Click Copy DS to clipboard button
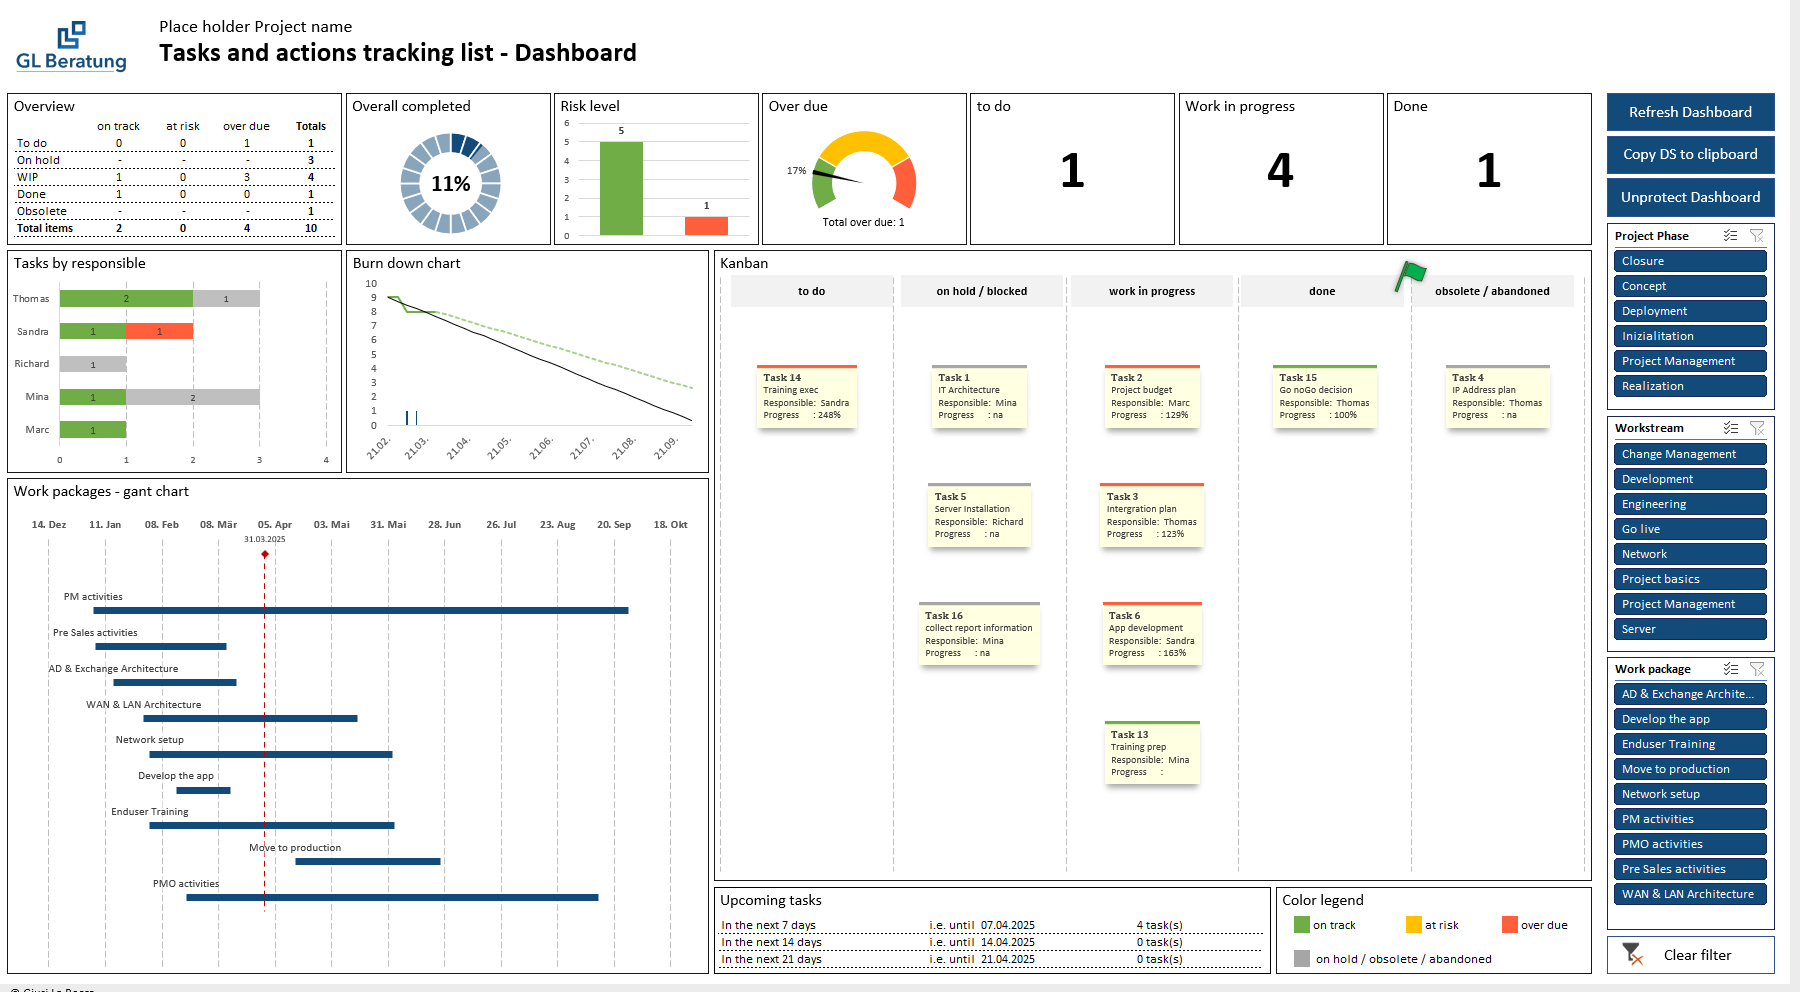1800x992 pixels. (x=1690, y=154)
